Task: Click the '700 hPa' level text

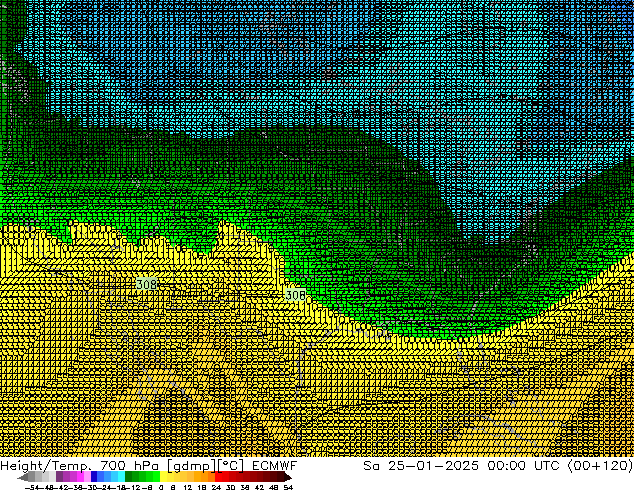Action: [129, 465]
